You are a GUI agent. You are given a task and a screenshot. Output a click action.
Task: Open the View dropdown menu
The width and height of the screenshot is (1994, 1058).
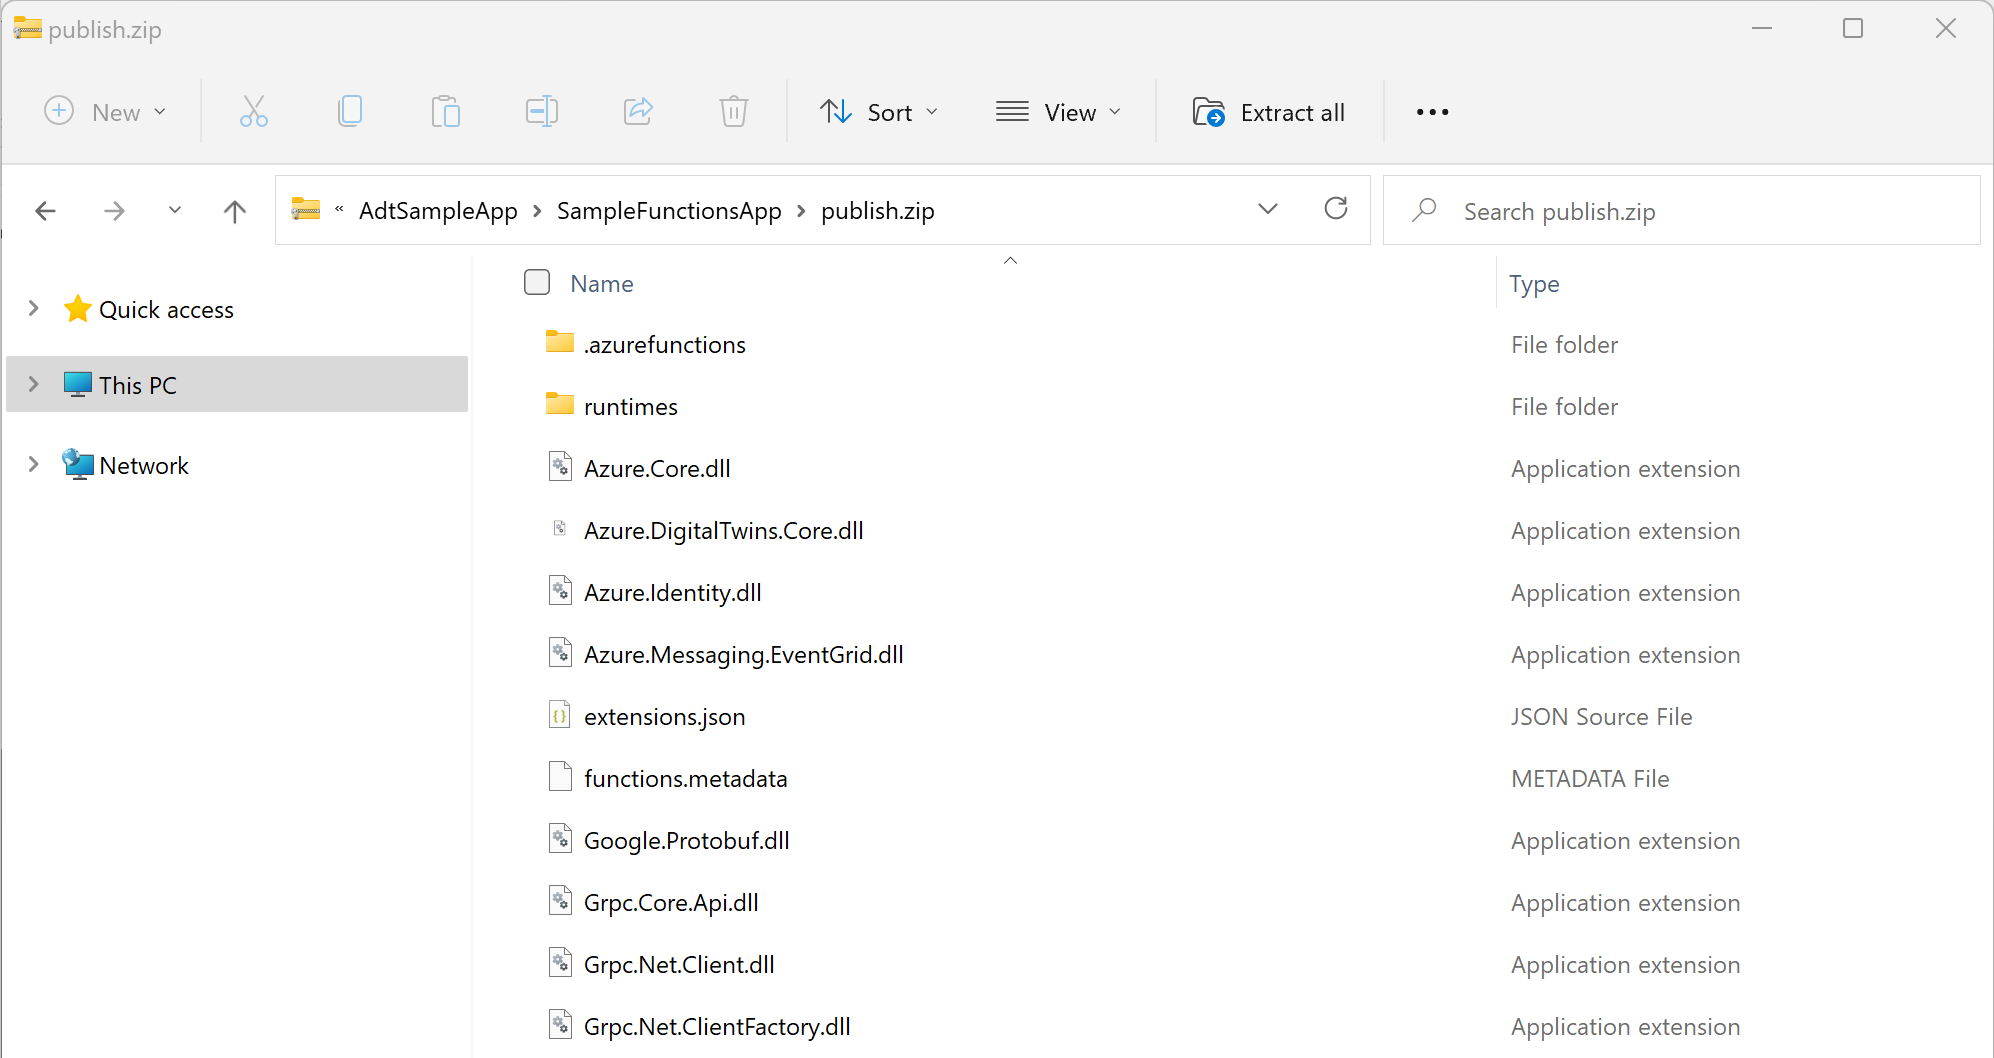(1059, 111)
